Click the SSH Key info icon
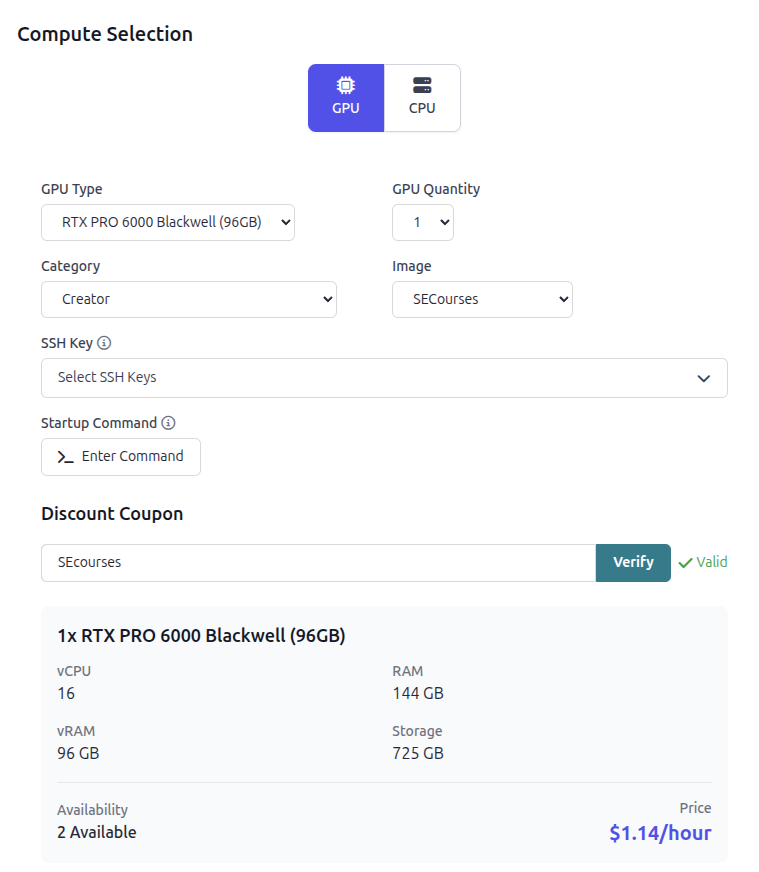Image resolution: width=759 pixels, height=872 pixels. 104,343
